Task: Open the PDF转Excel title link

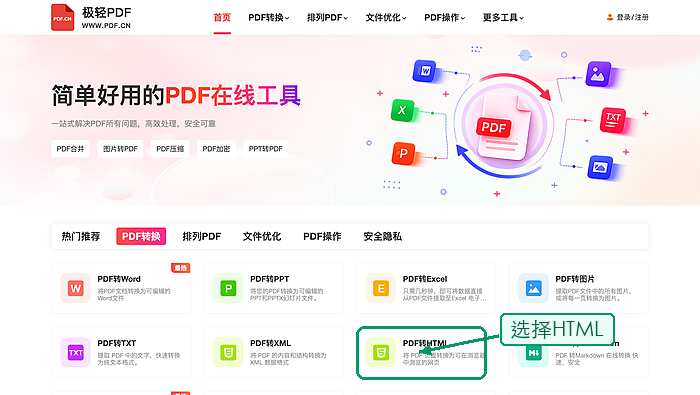Action: [x=425, y=279]
